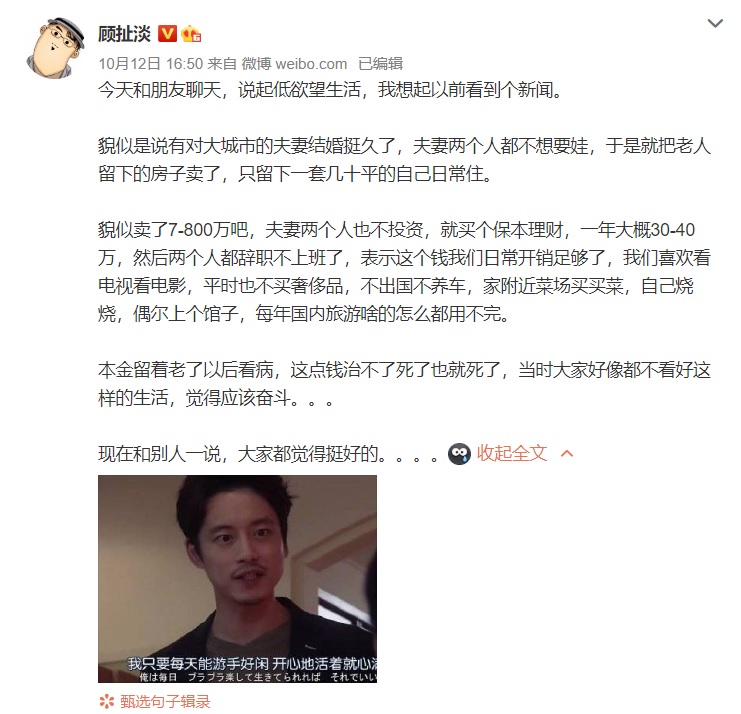741x714 pixels.
Task: Click the paragraph starting with 貌似是说
Action: pyautogui.click(x=404, y=160)
